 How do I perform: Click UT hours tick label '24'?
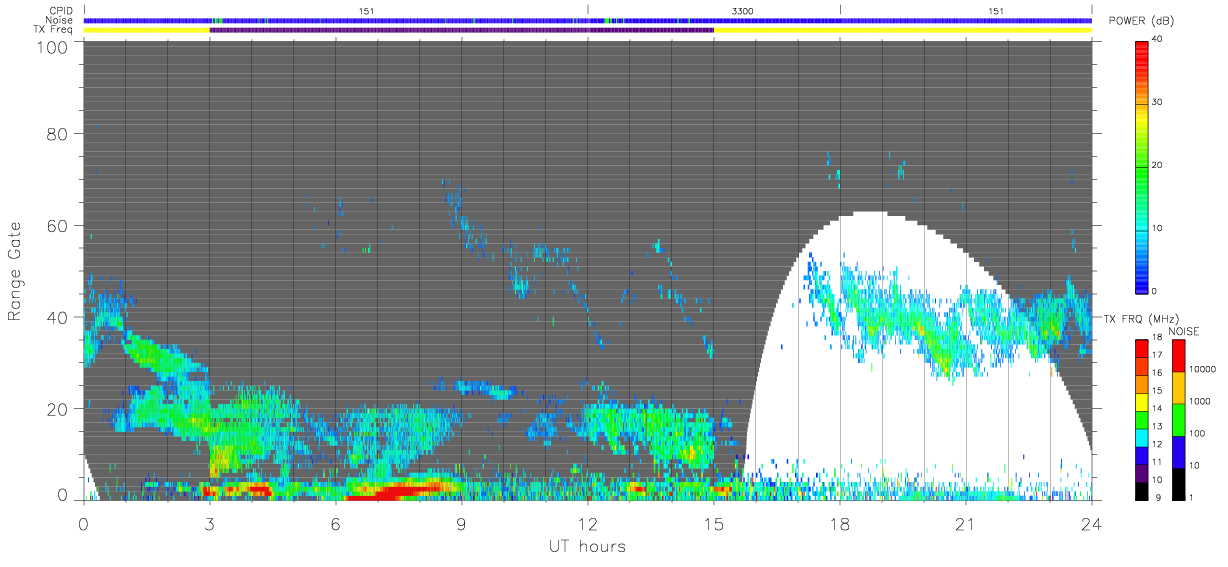tap(1092, 523)
